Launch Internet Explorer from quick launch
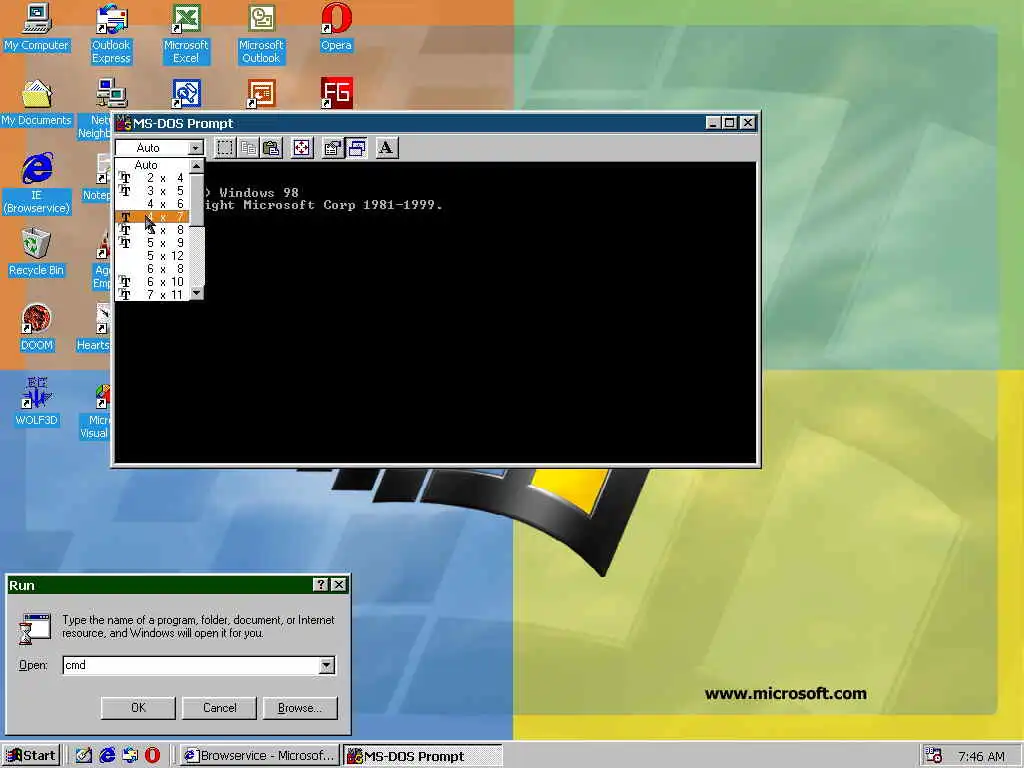This screenshot has height=768, width=1024. [107, 756]
